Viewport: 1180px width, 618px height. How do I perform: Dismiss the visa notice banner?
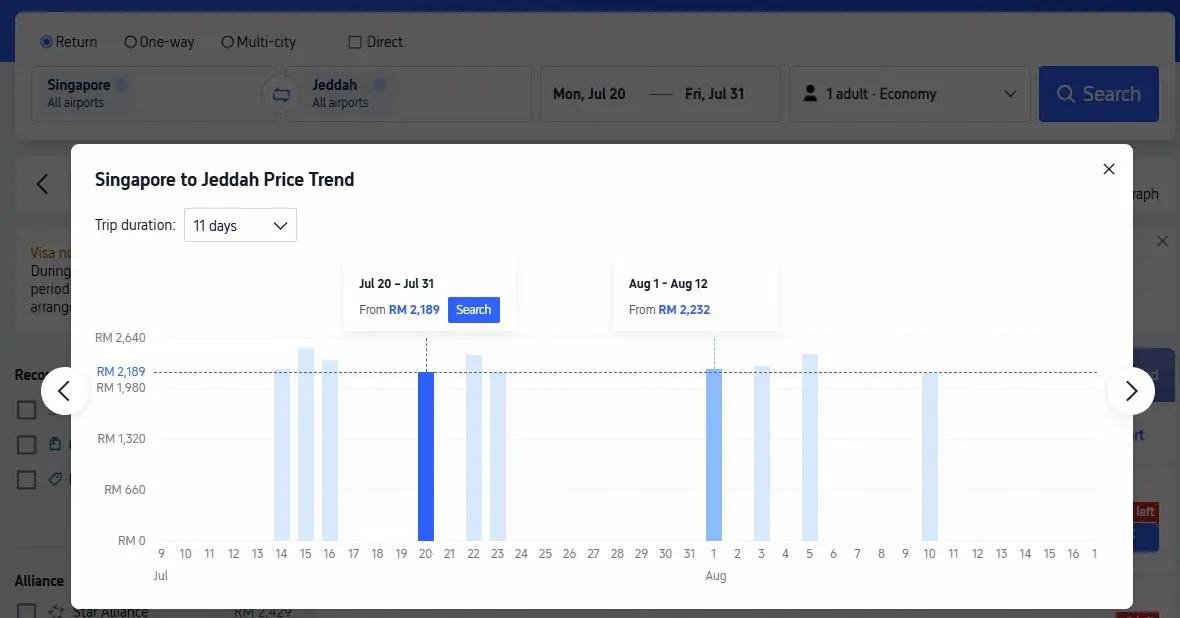(x=1162, y=242)
